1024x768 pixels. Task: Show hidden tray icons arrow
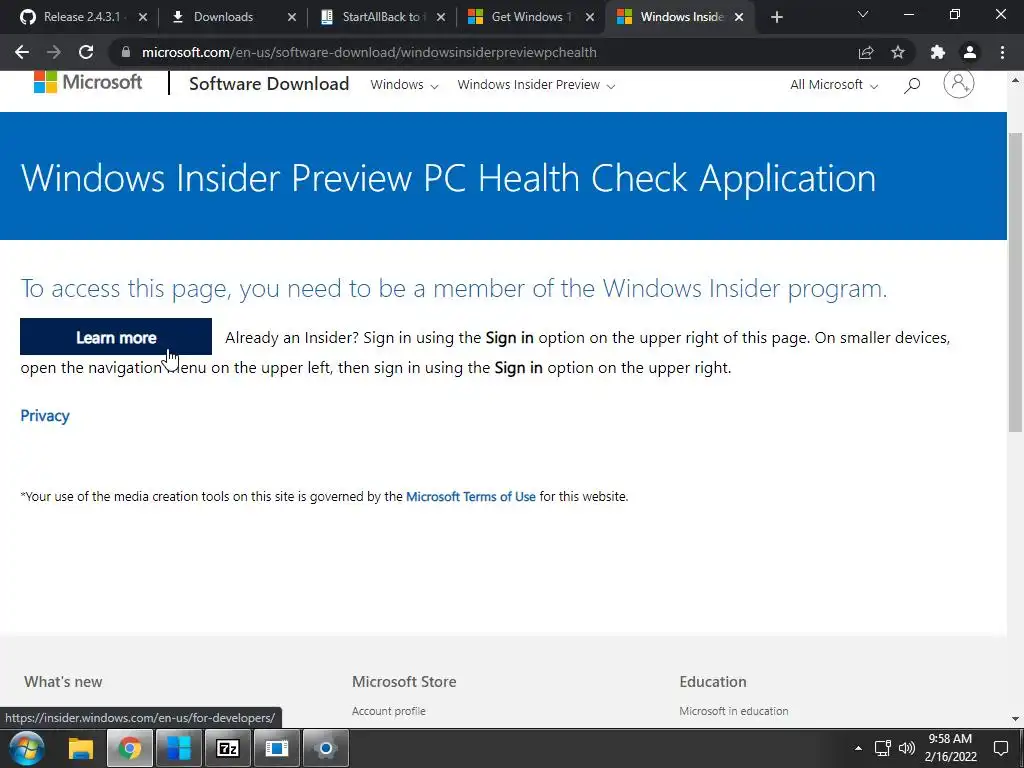point(858,748)
